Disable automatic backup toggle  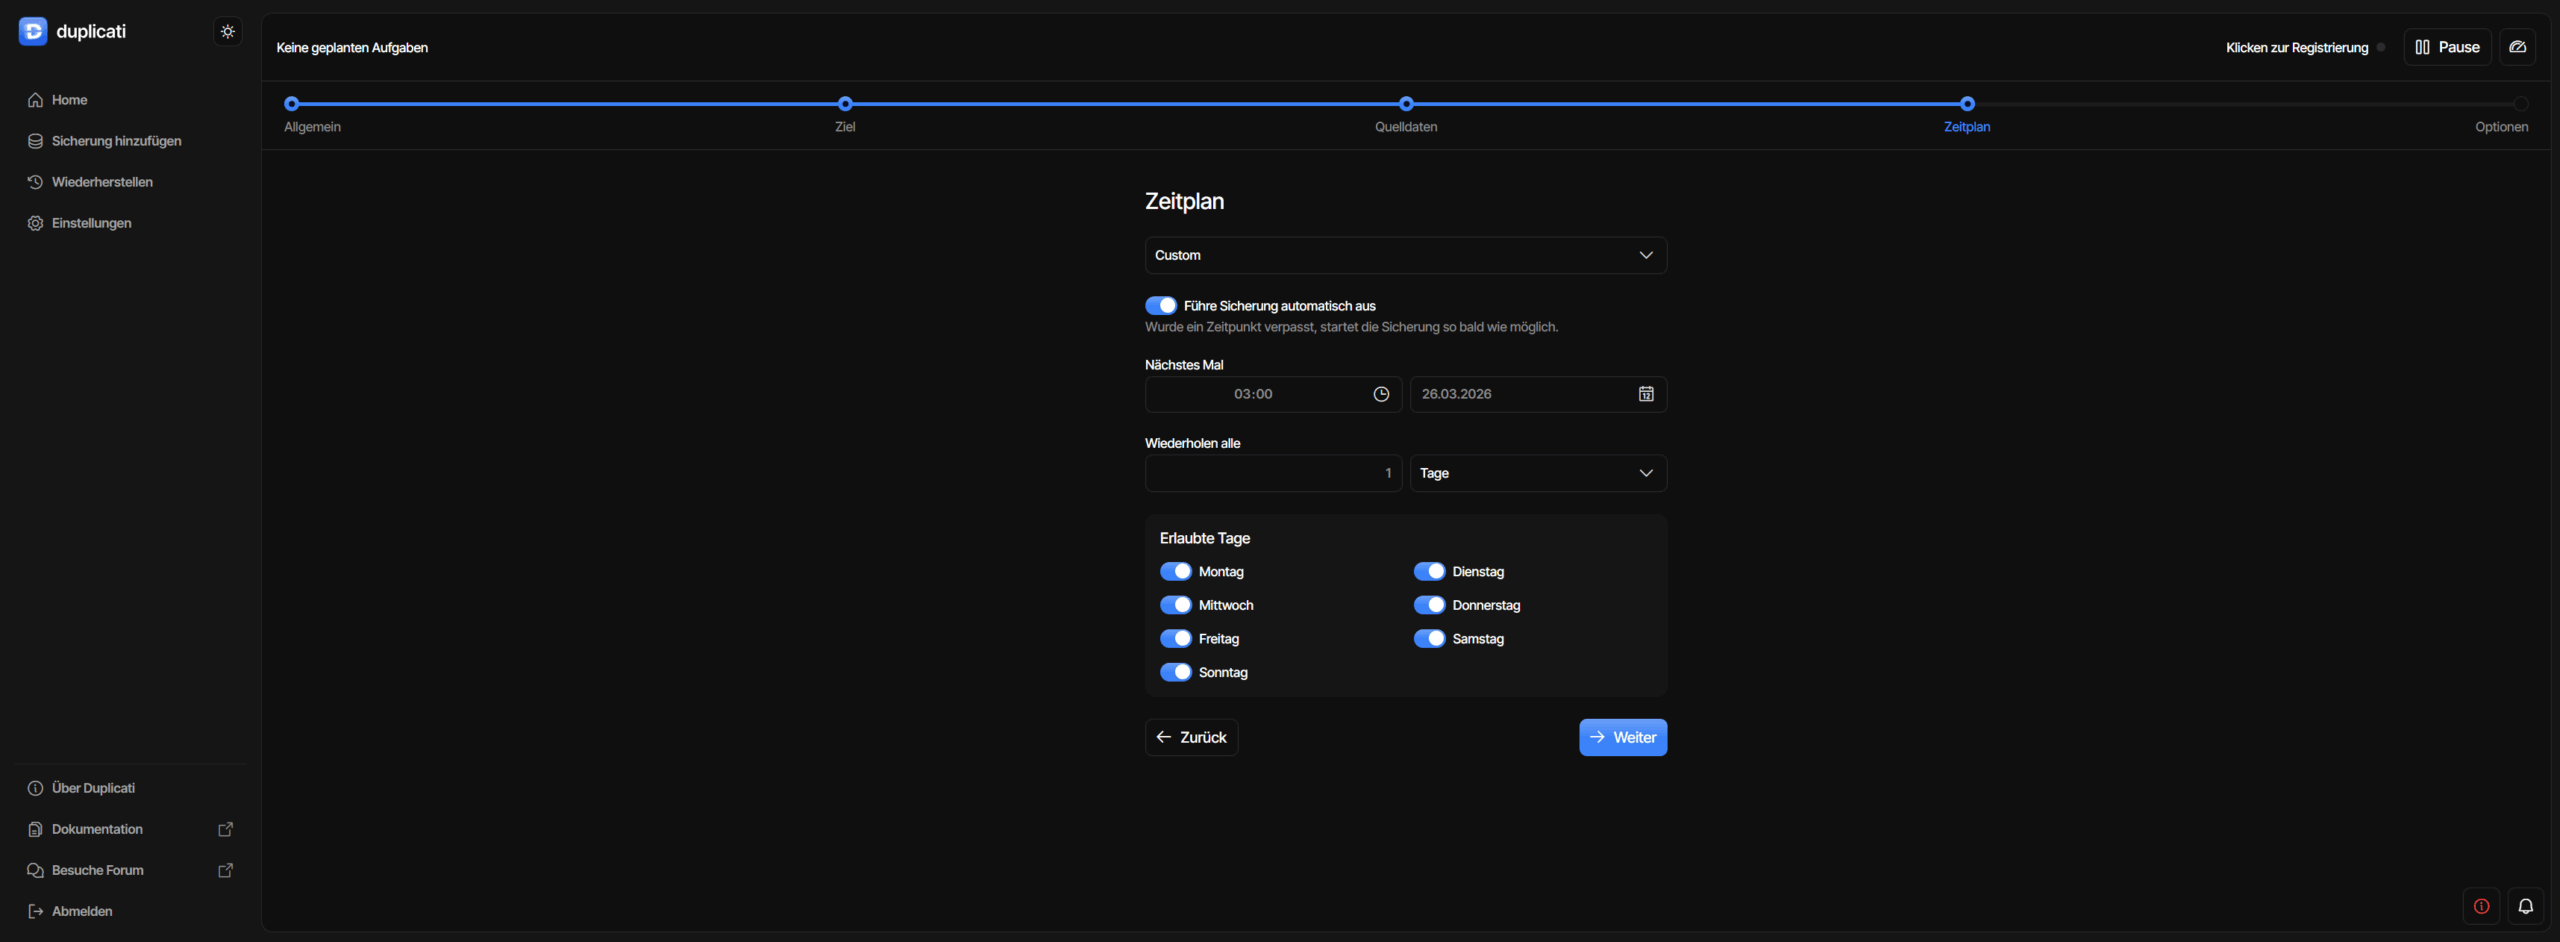coord(1160,306)
